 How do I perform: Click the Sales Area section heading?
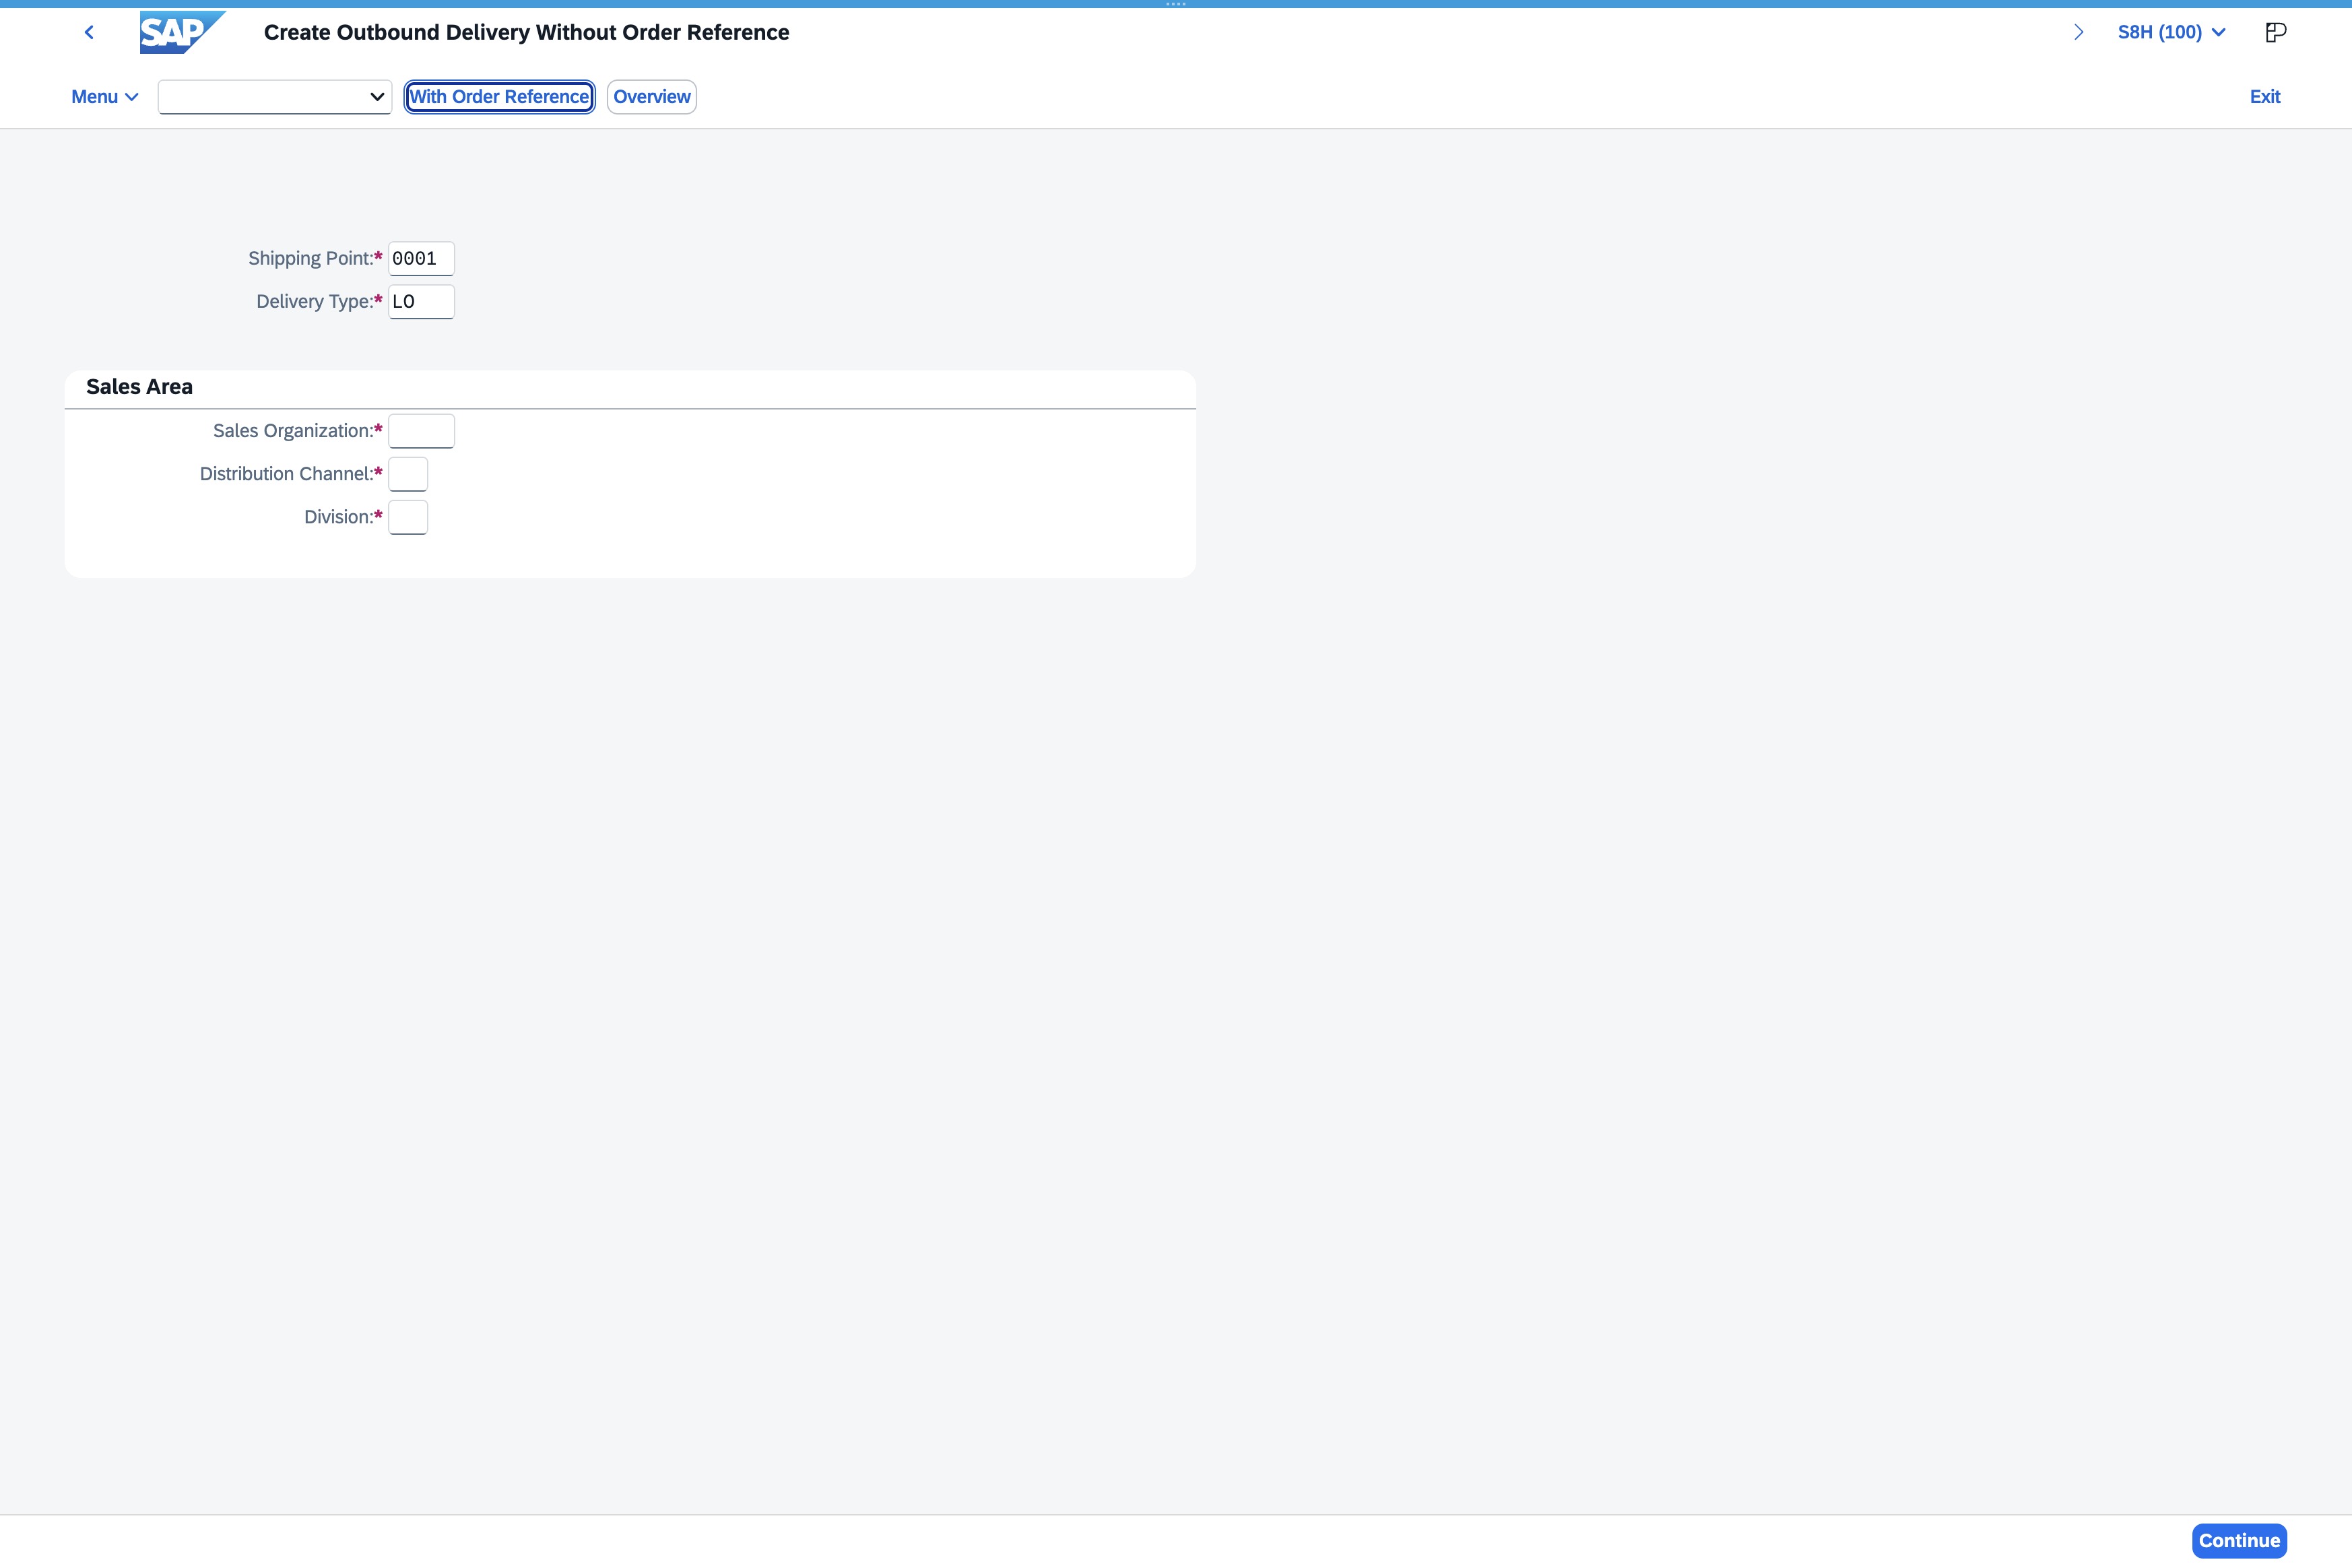[139, 387]
